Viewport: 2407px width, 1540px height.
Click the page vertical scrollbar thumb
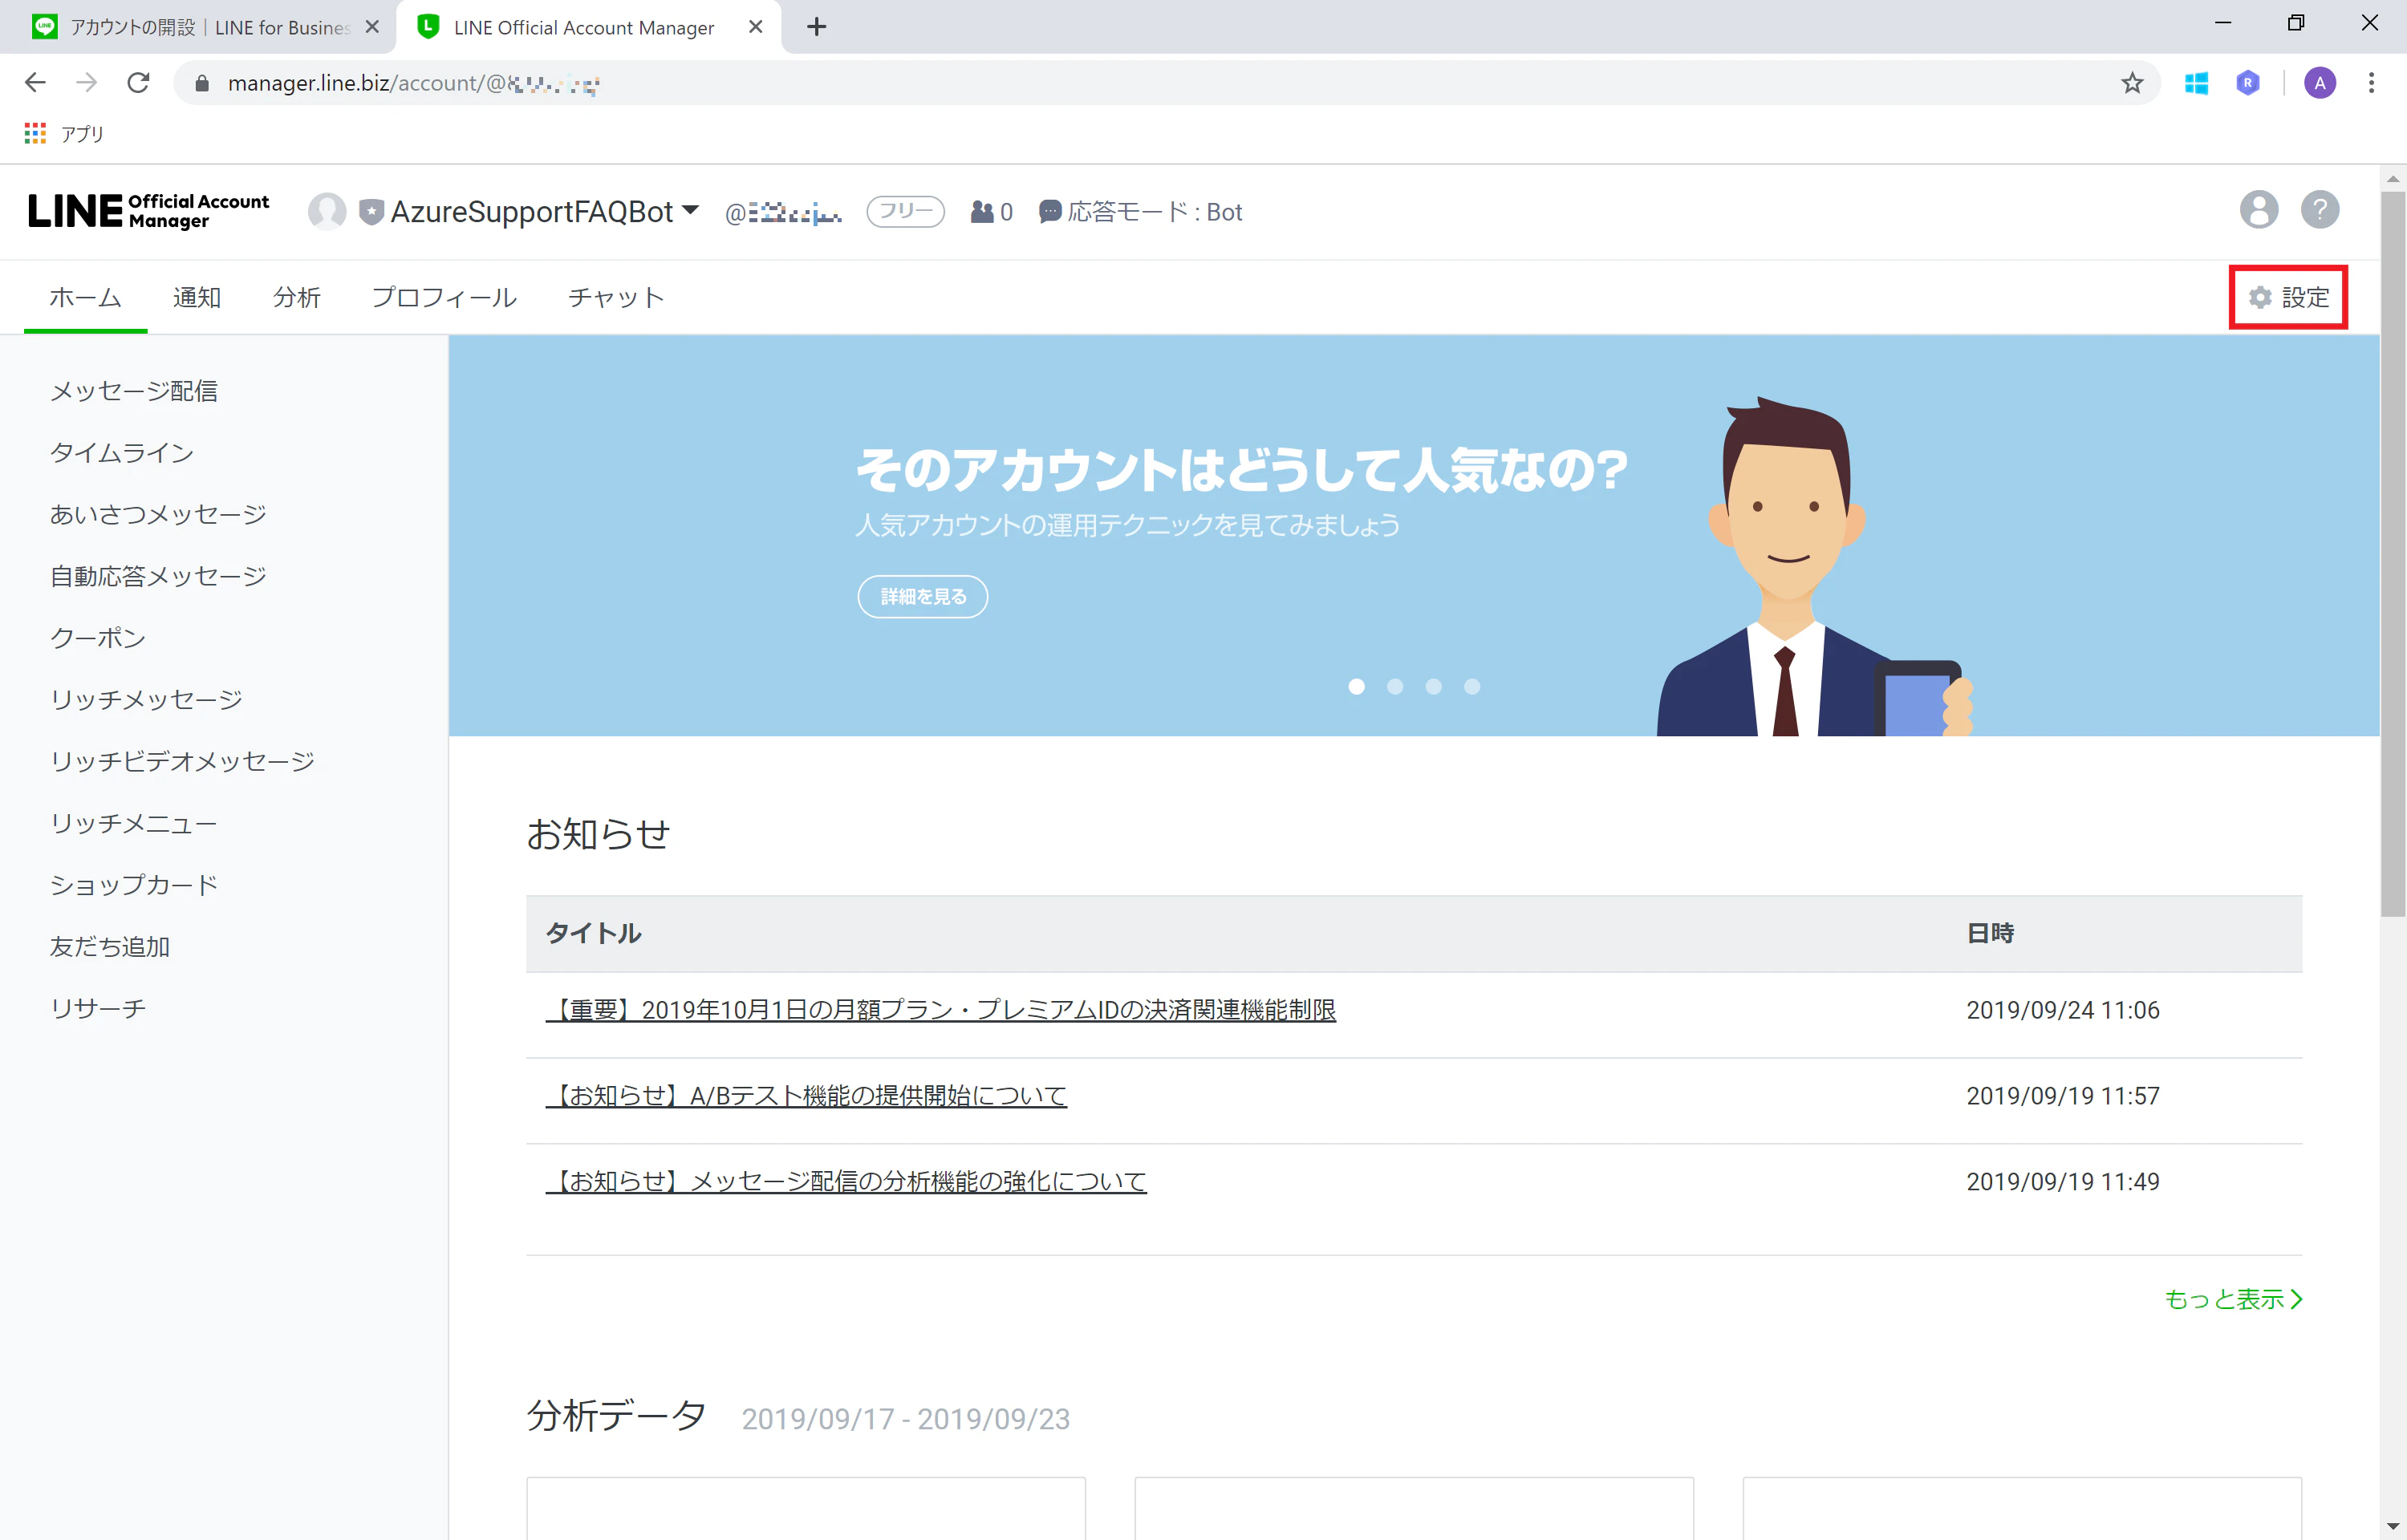pos(2392,554)
